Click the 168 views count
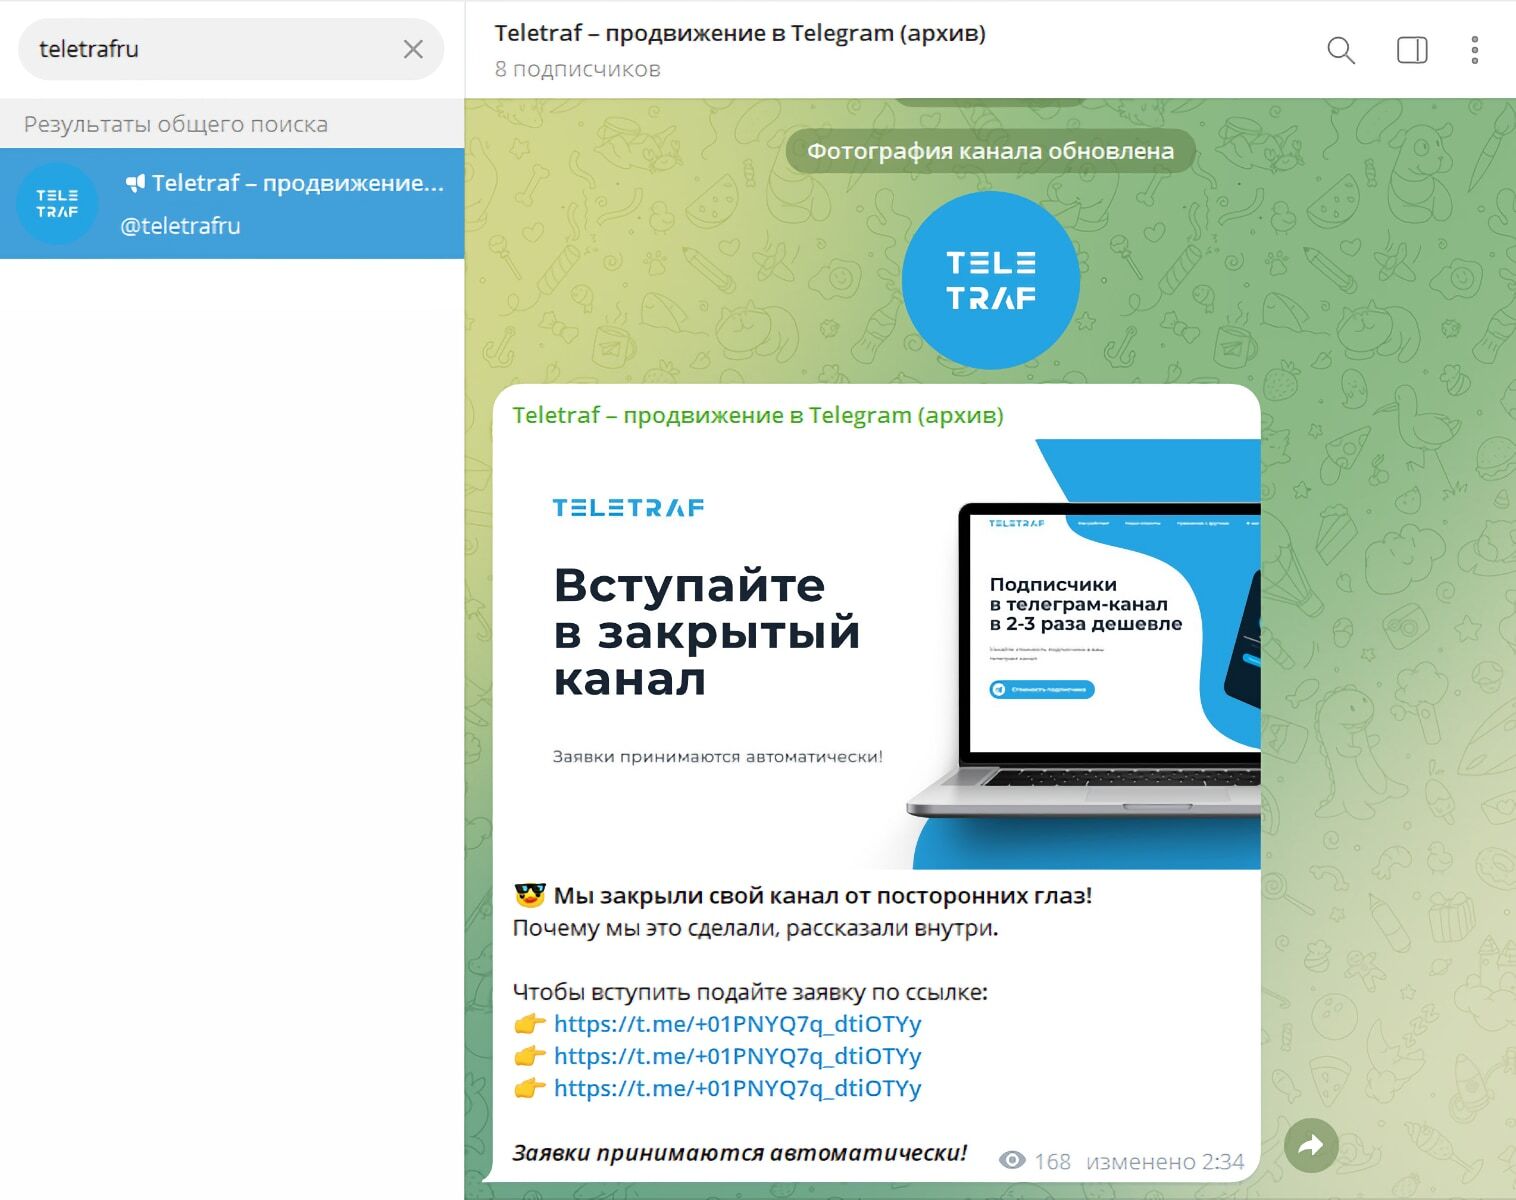This screenshot has height=1200, width=1516. (1052, 1161)
